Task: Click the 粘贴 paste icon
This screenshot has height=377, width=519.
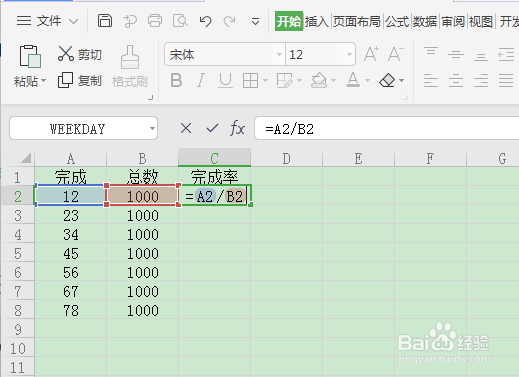Action: 30,56
